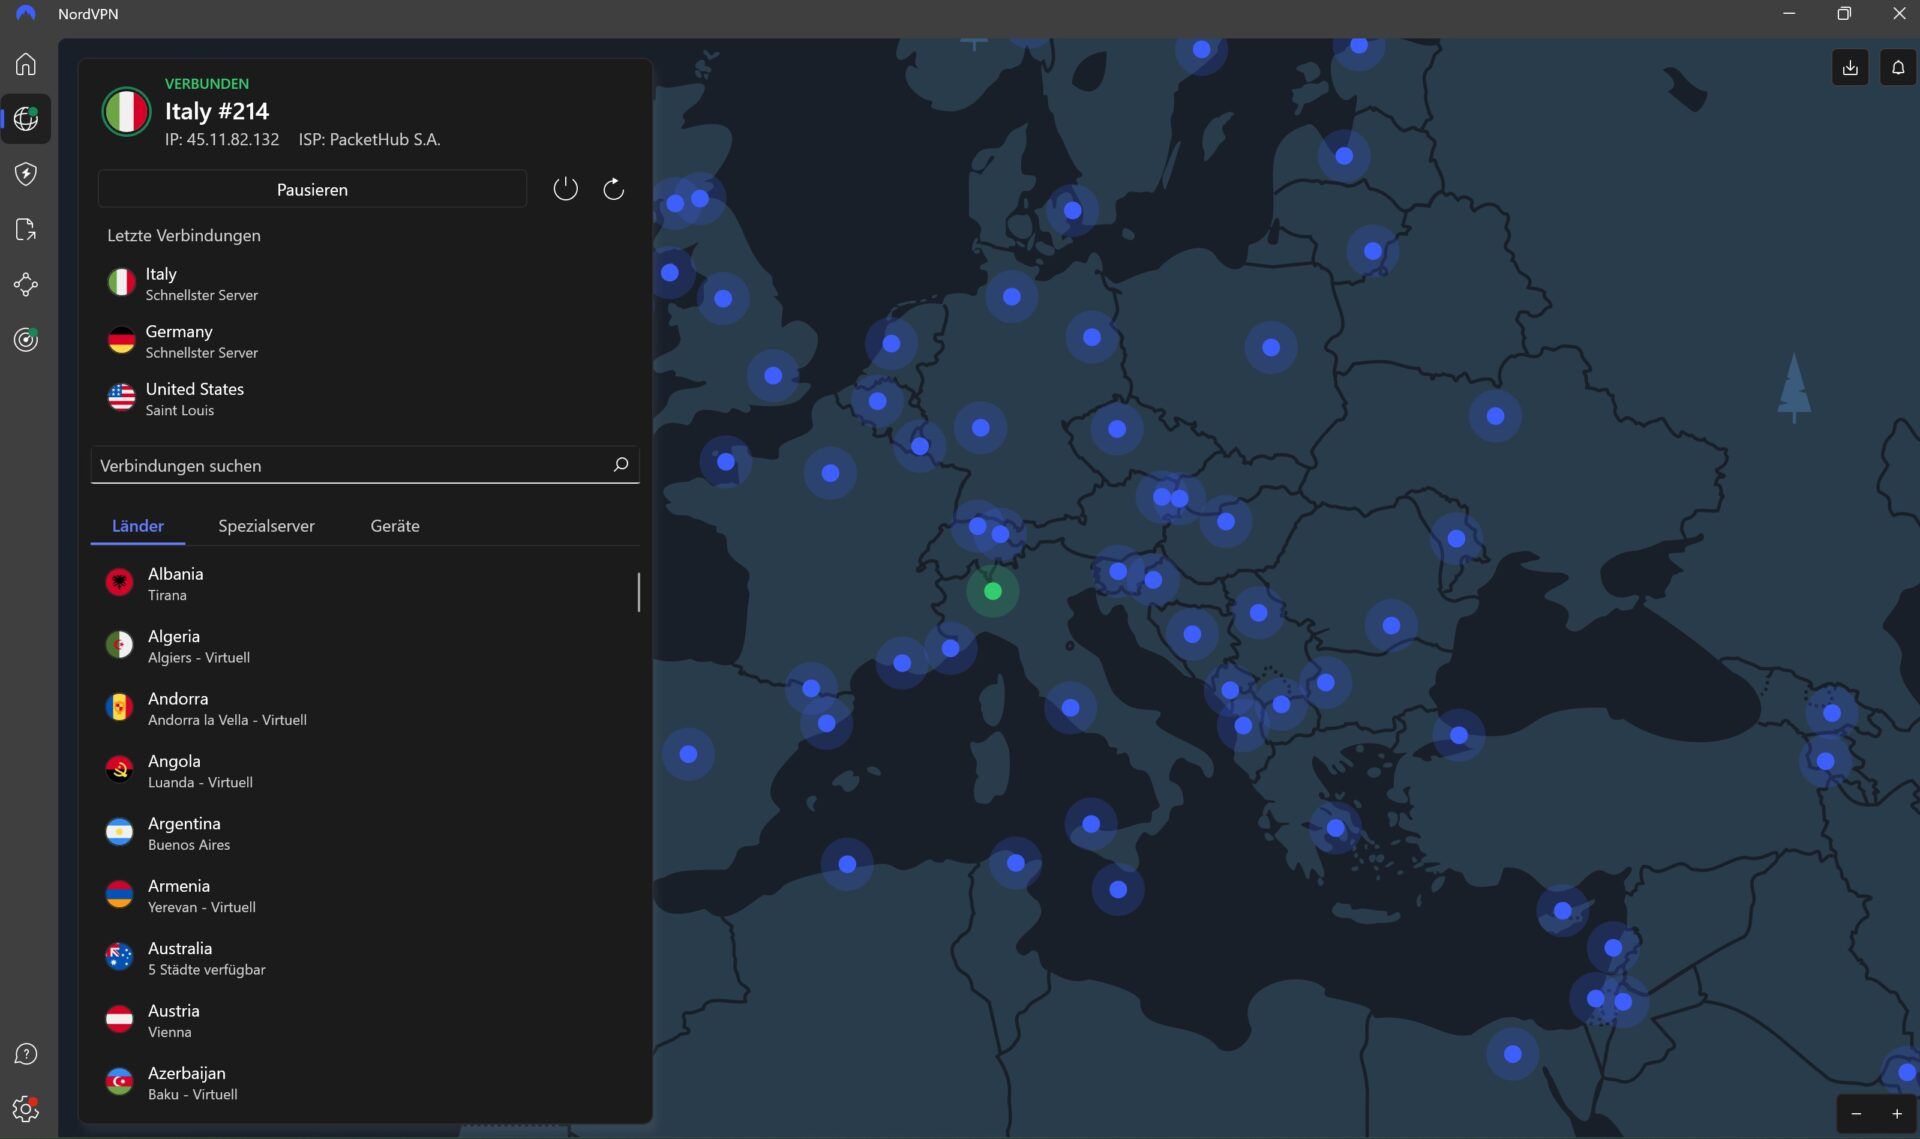
Task: Switch to the Länder tab
Action: tap(138, 526)
